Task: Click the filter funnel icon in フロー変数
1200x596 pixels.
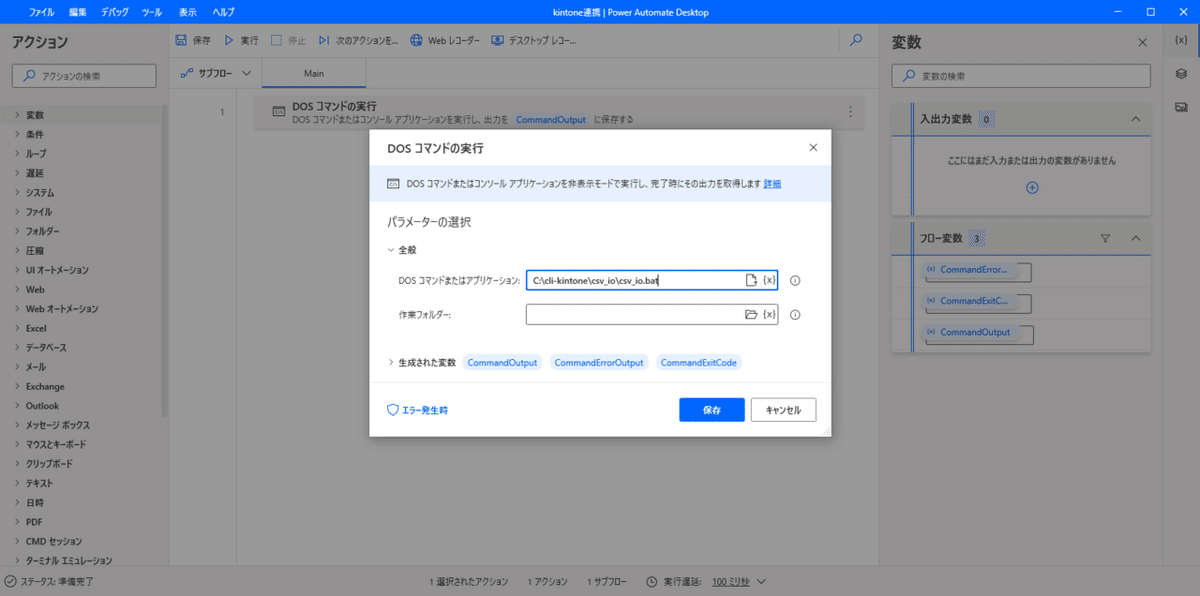Action: pyautogui.click(x=1105, y=238)
